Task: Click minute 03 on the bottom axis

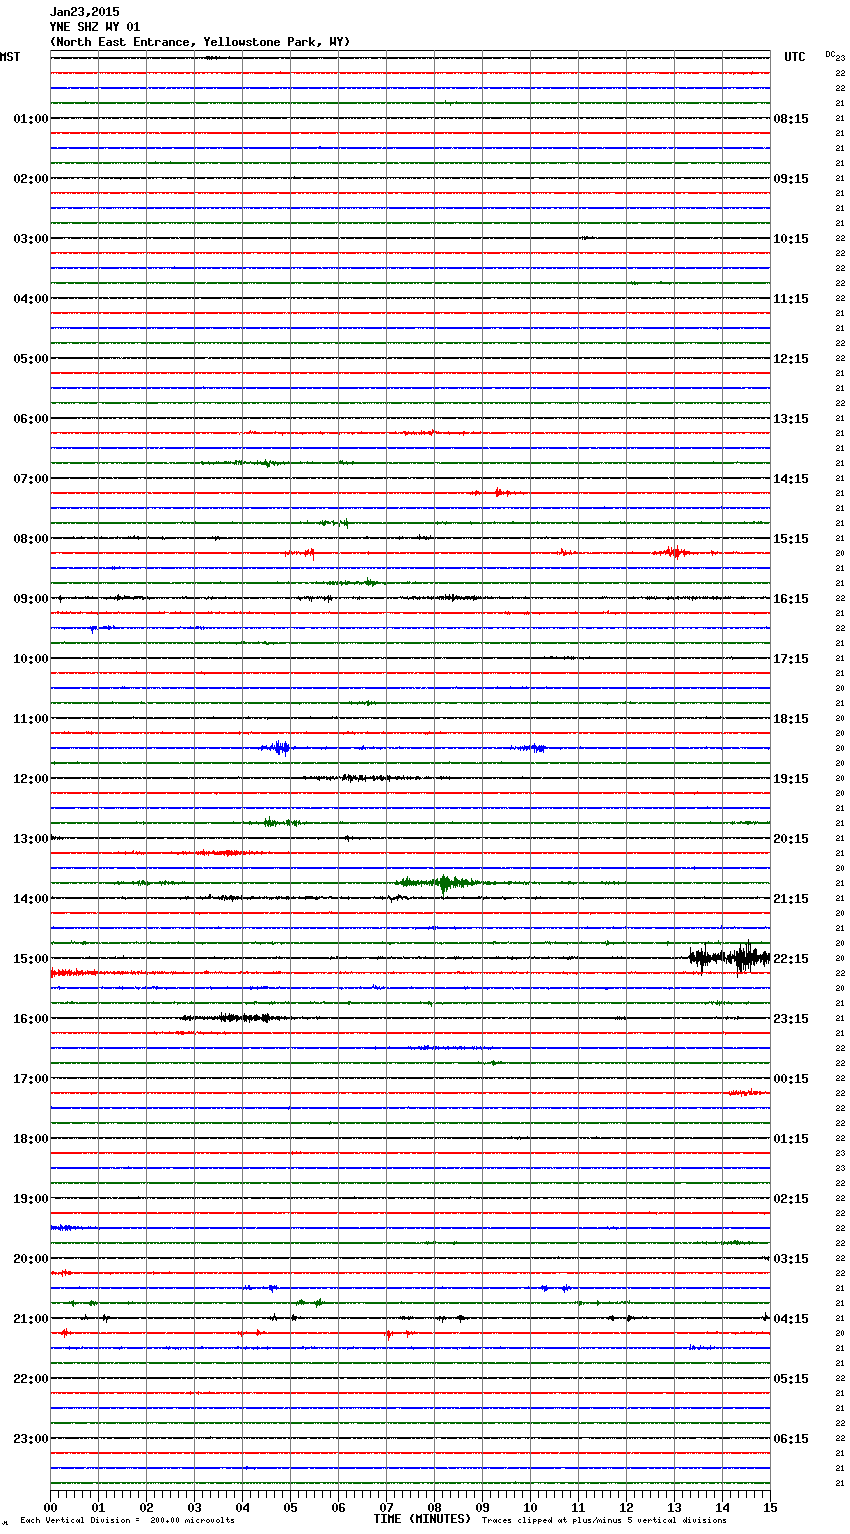Action: pos(194,1507)
